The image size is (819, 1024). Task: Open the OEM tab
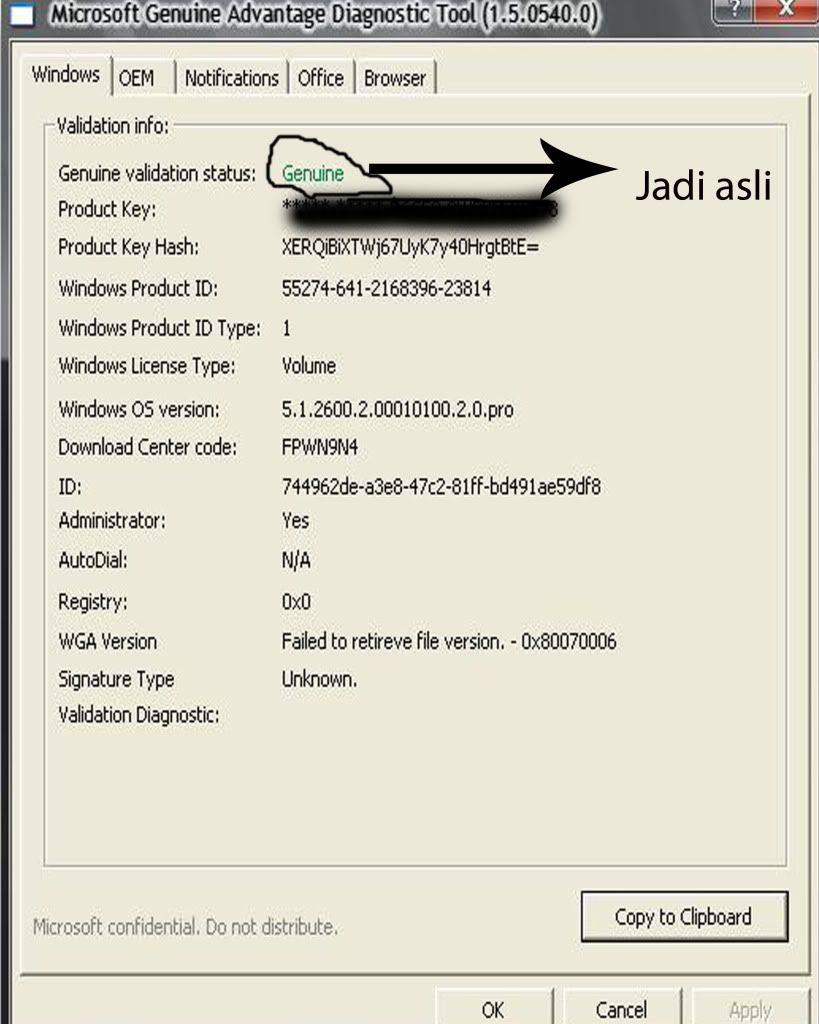(x=143, y=78)
